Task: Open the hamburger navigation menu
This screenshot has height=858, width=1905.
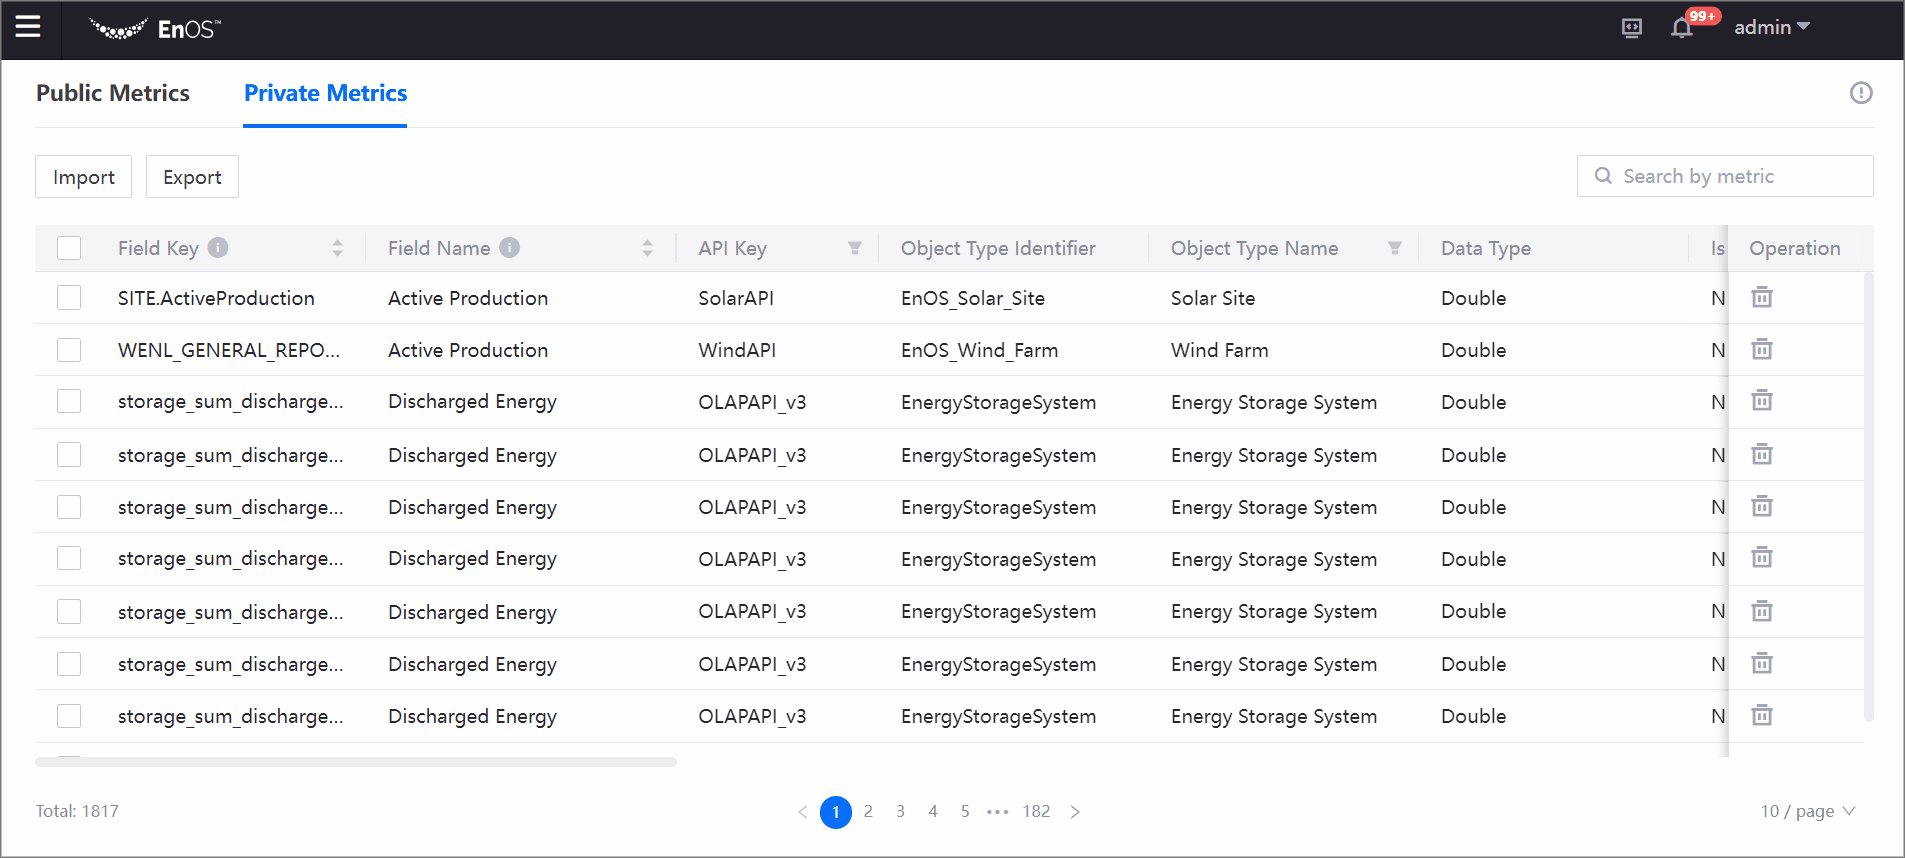Action: click(x=28, y=27)
